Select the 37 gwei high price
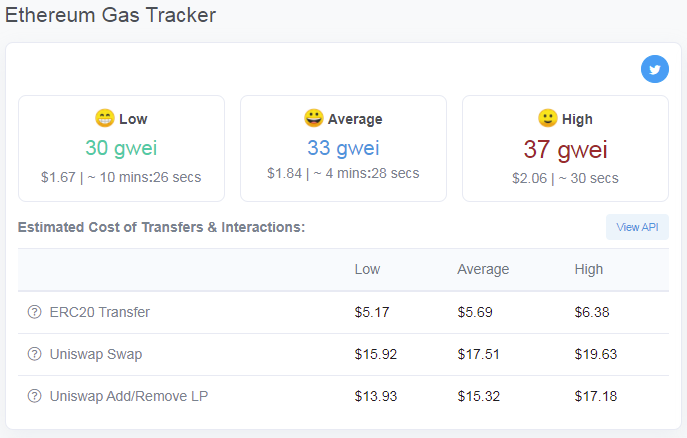The width and height of the screenshot is (687, 438). (x=565, y=149)
